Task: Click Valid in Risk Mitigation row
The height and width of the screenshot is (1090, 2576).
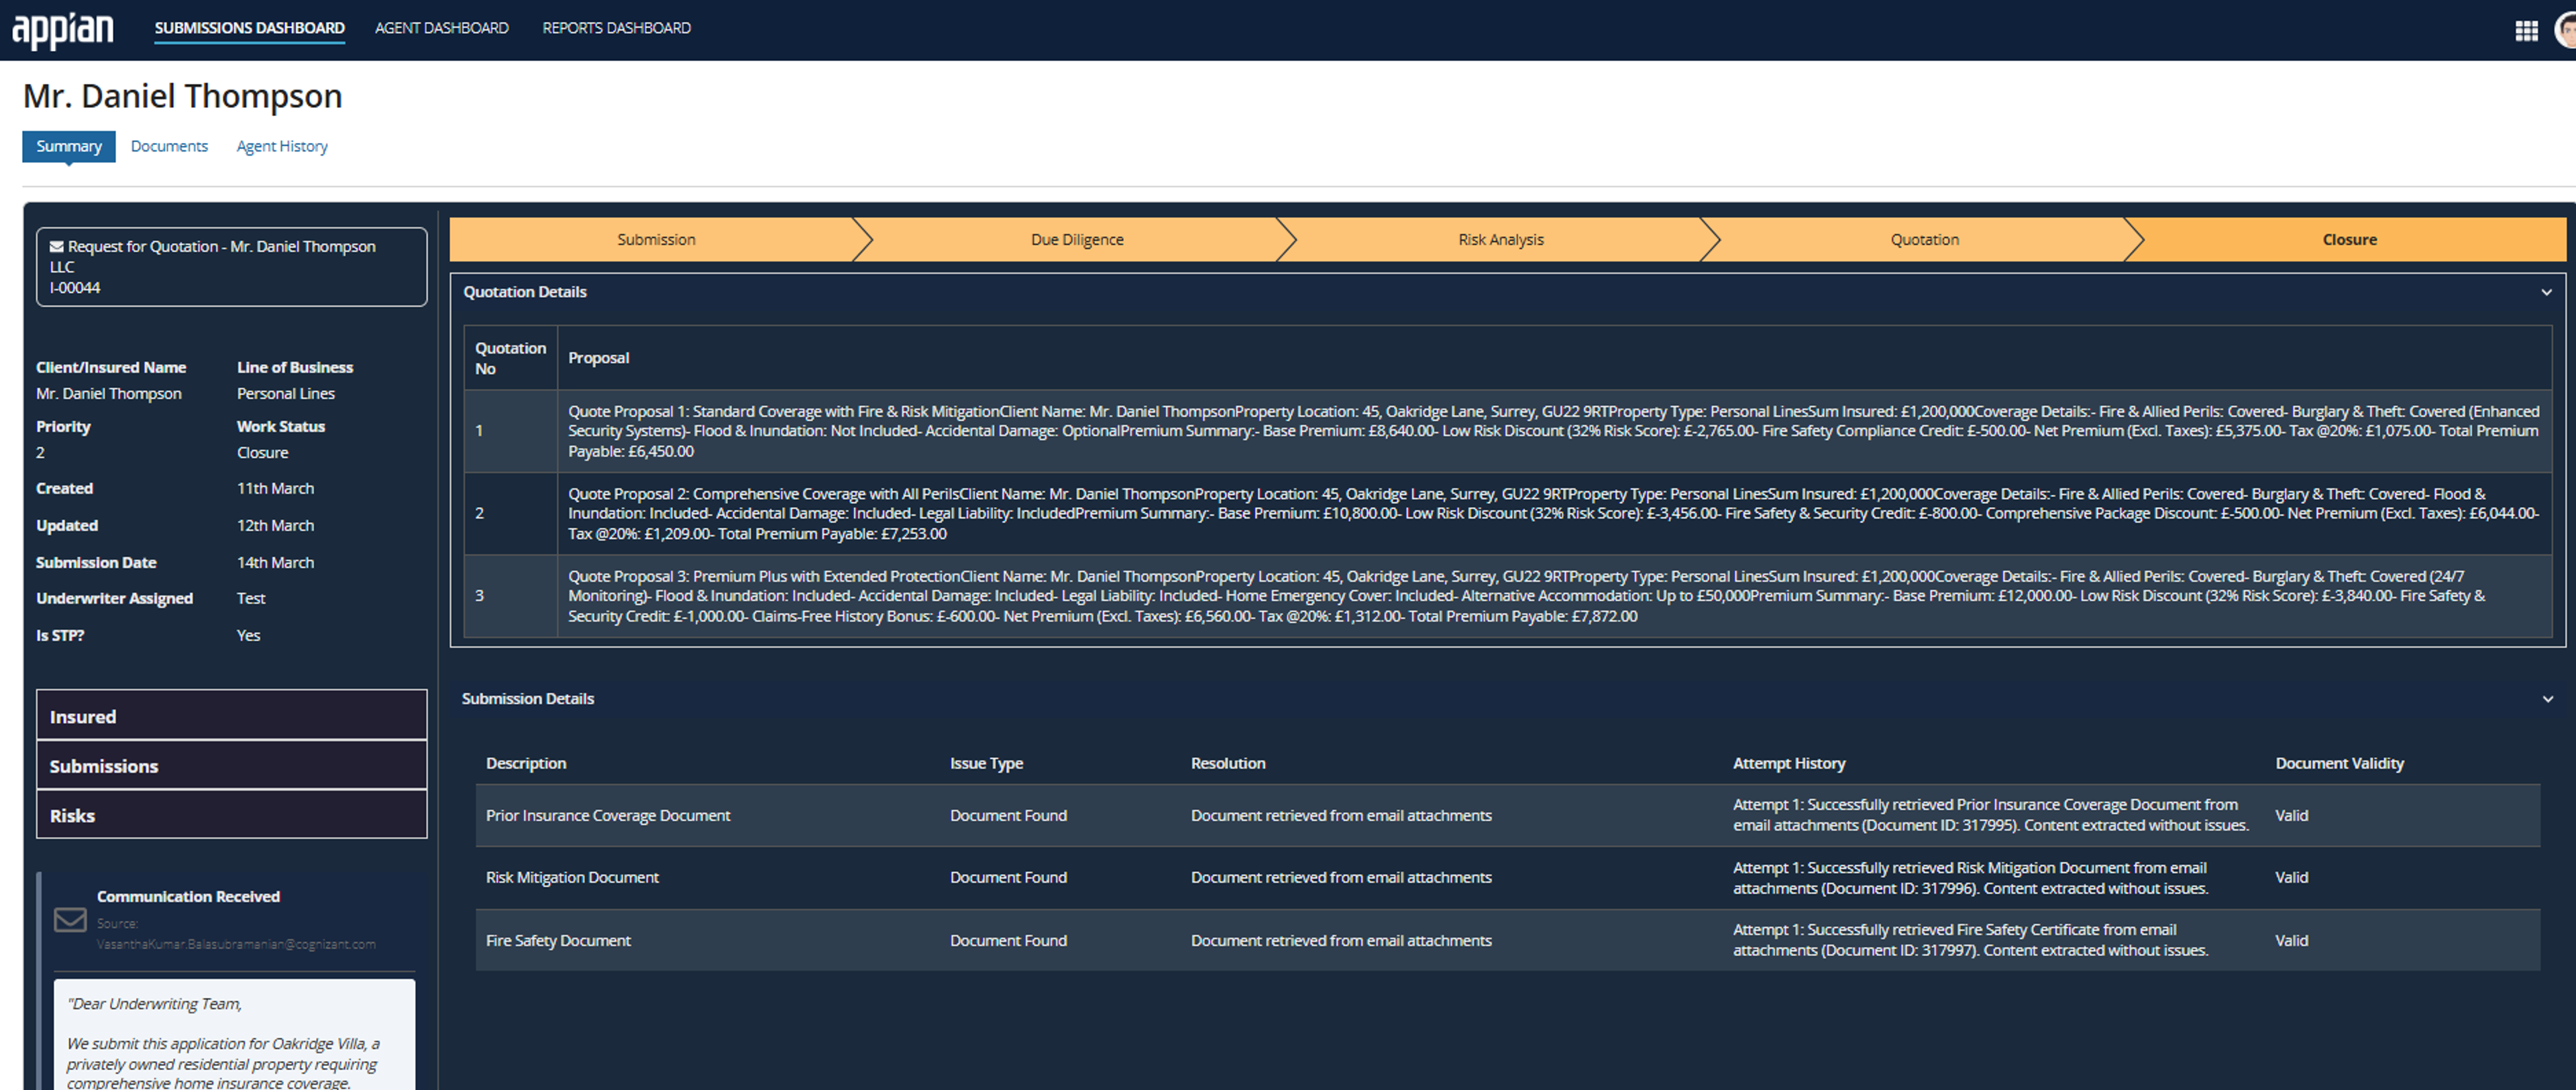Action: (x=2291, y=878)
